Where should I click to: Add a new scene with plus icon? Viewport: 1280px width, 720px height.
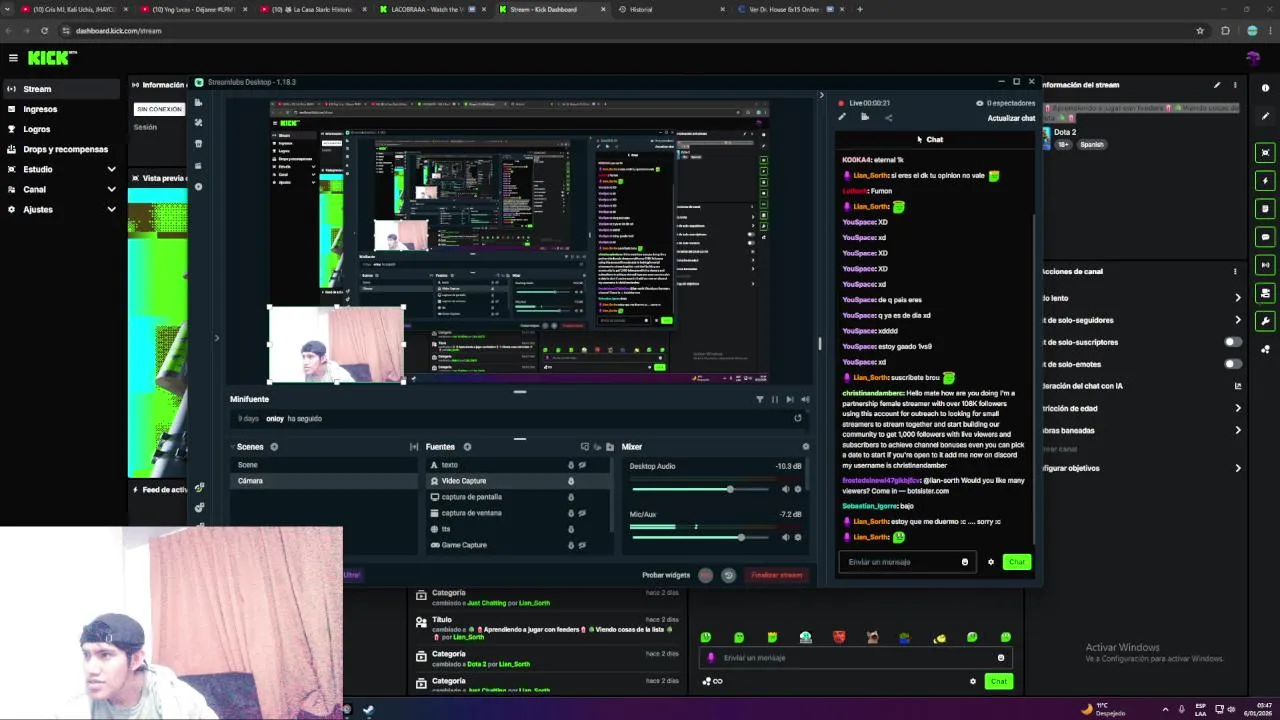pos(274,447)
